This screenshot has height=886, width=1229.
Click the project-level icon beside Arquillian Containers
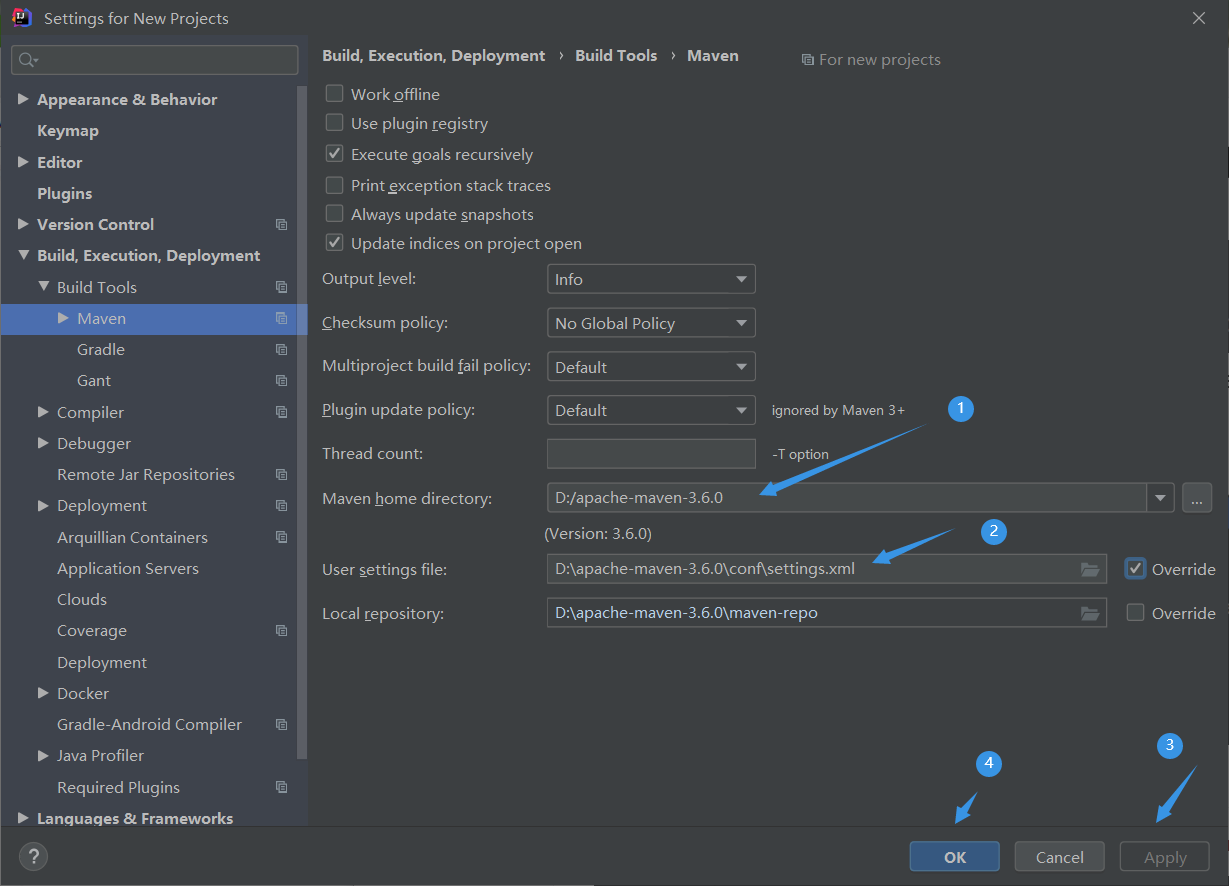pos(281,537)
